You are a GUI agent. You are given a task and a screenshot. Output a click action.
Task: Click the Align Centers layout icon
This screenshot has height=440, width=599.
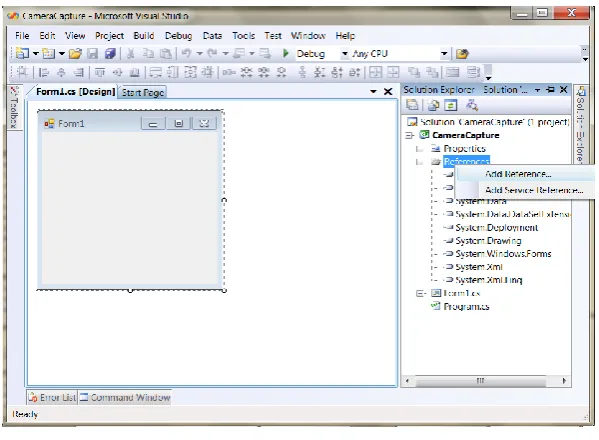(61, 72)
